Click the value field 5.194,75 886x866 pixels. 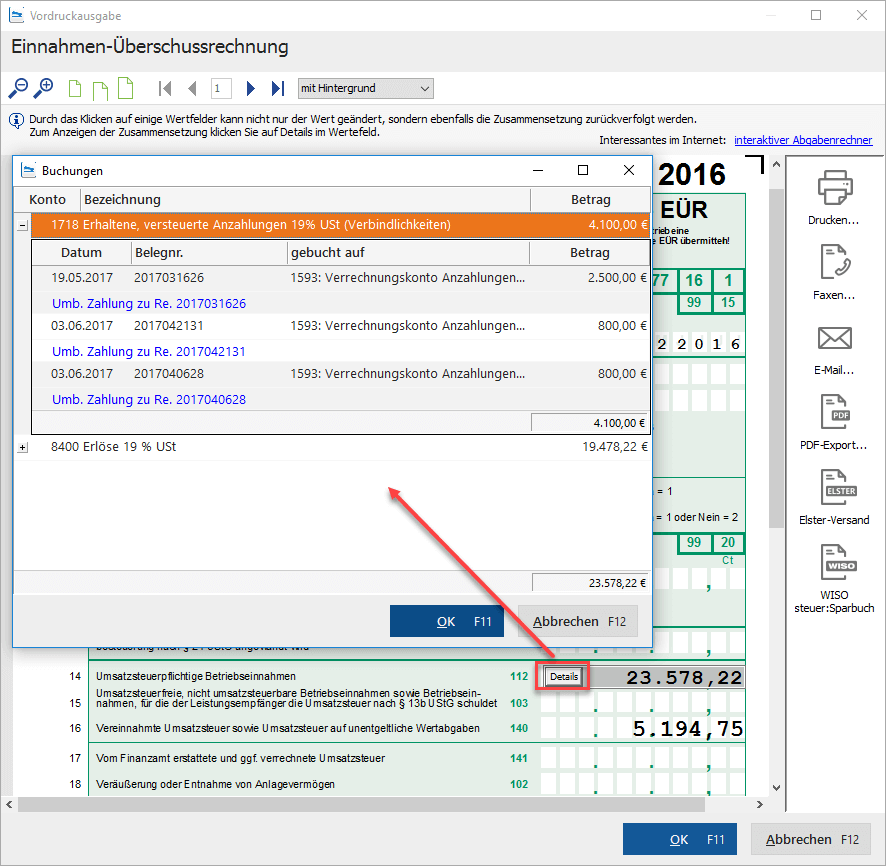(687, 729)
